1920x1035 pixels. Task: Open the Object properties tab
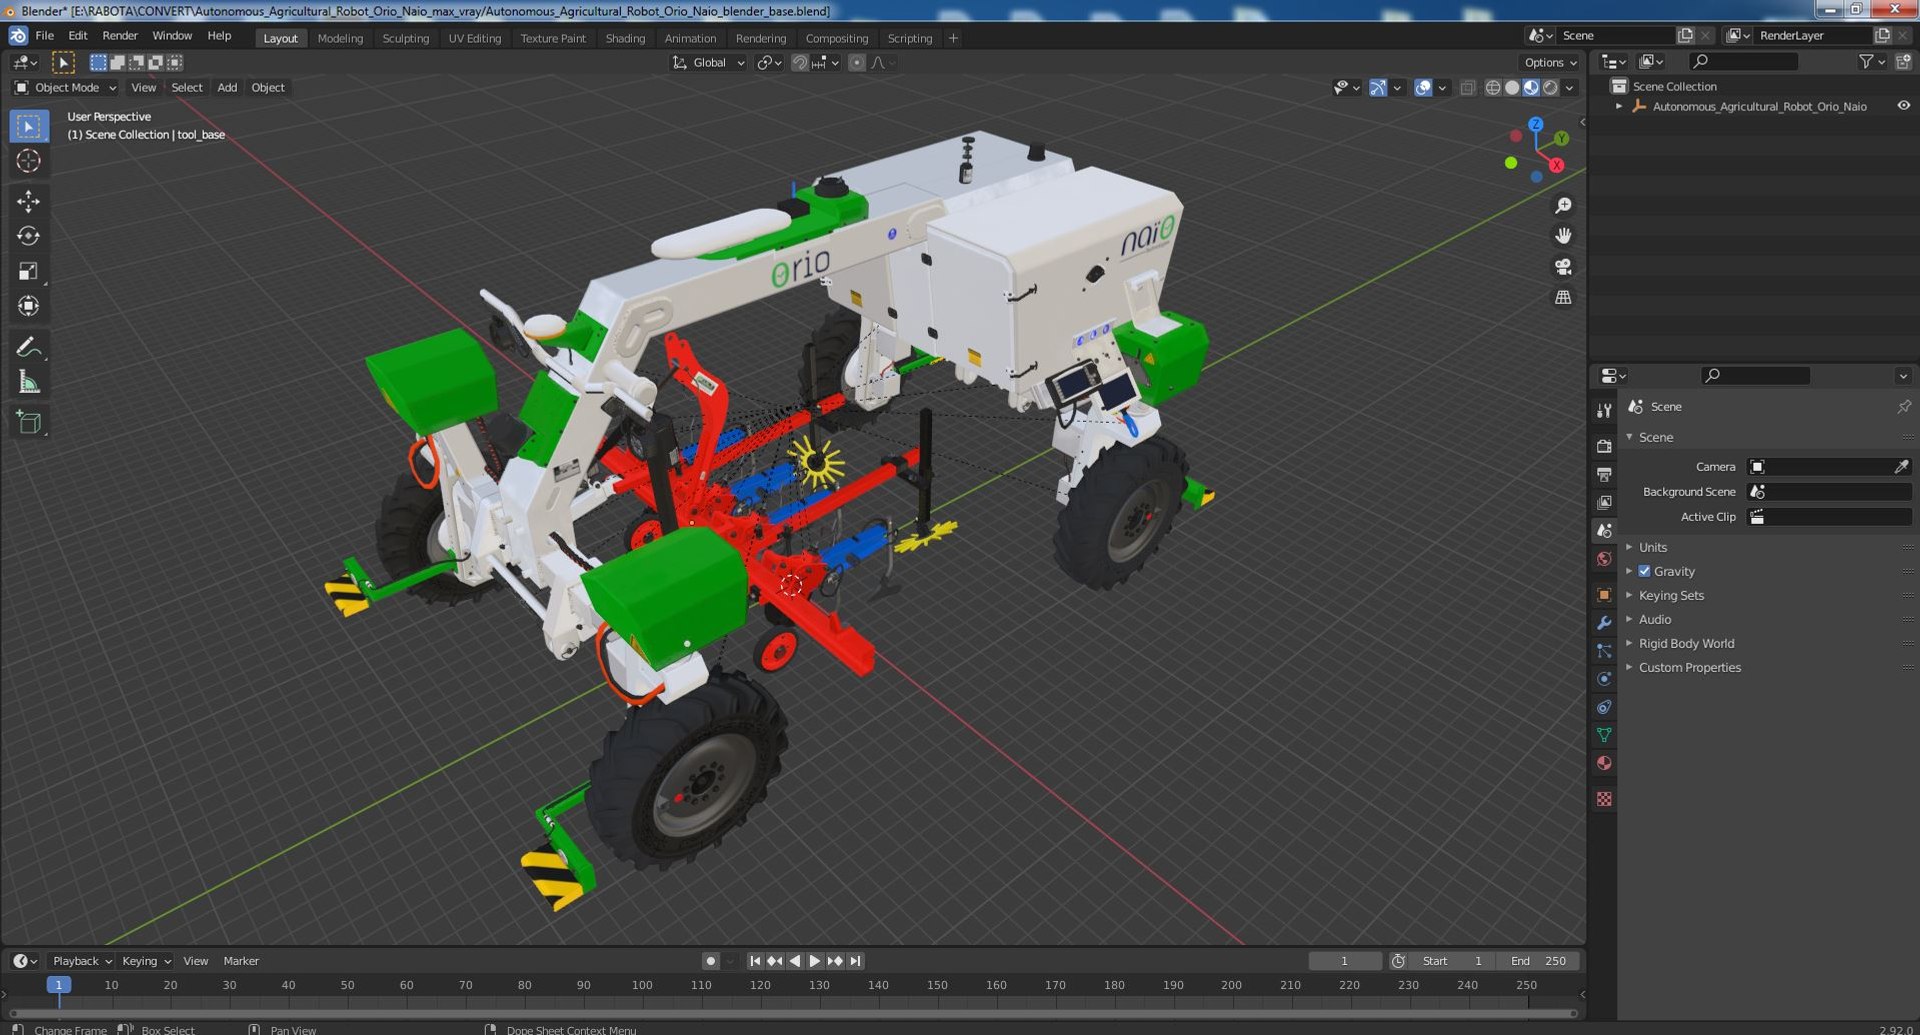click(1604, 595)
